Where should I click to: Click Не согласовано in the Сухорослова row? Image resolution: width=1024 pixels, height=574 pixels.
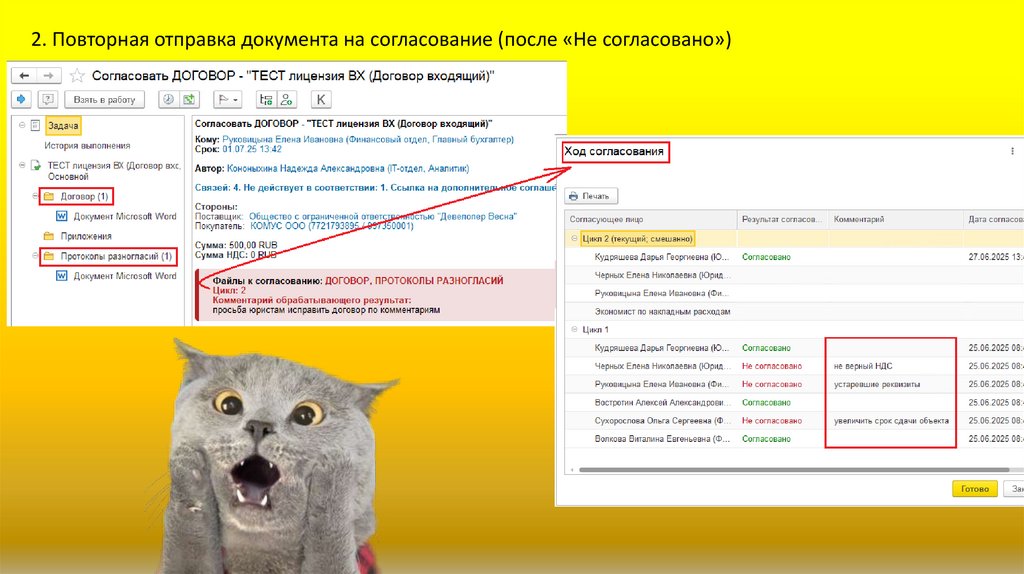pos(771,421)
